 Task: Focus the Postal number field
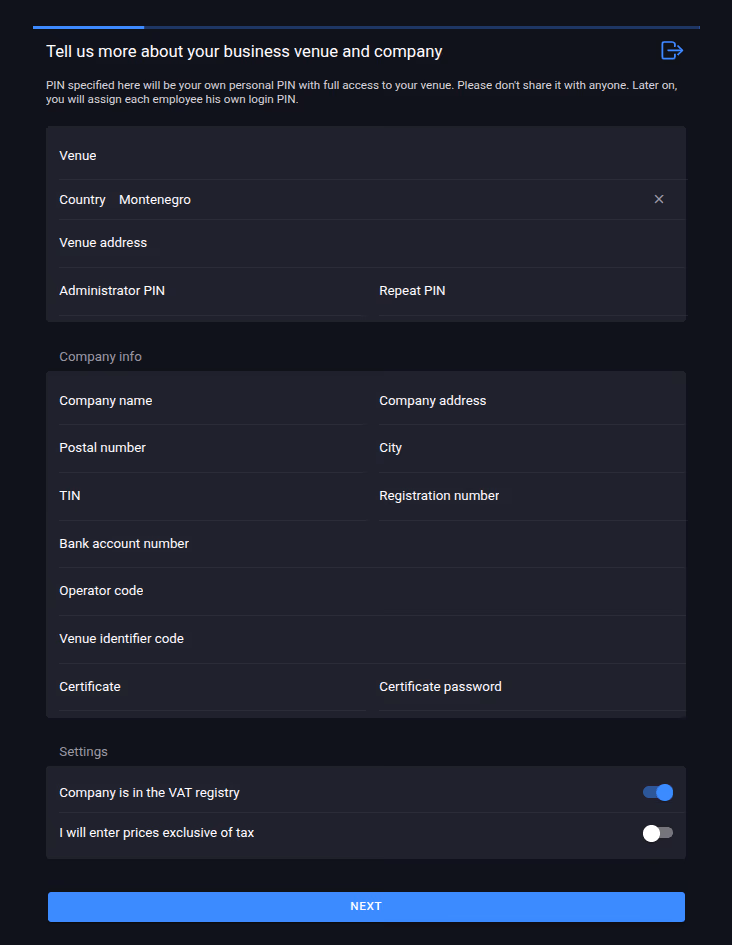212,448
